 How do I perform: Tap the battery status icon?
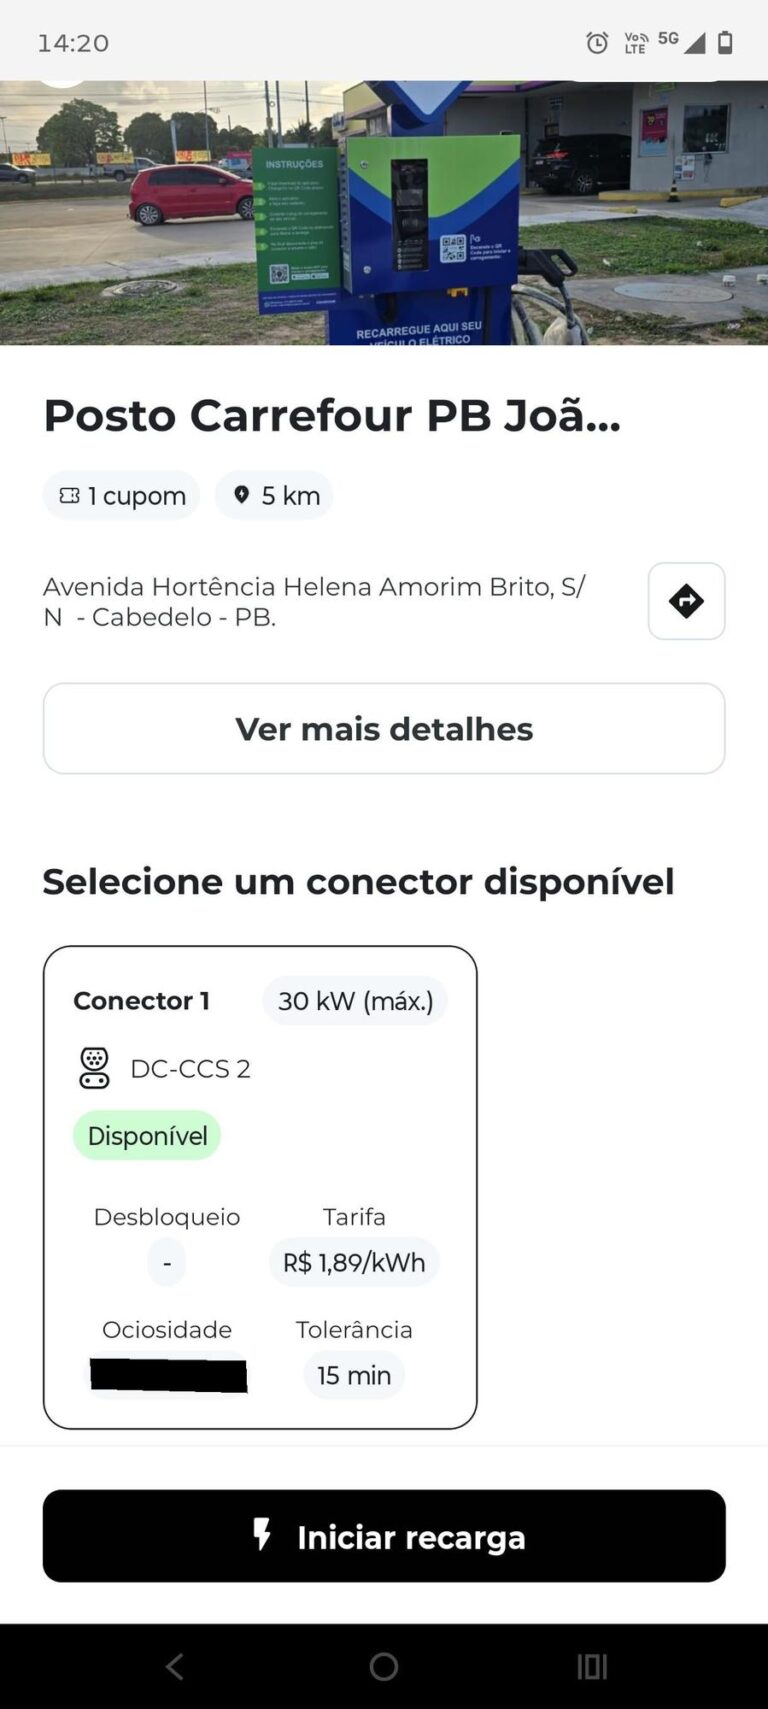pos(725,42)
